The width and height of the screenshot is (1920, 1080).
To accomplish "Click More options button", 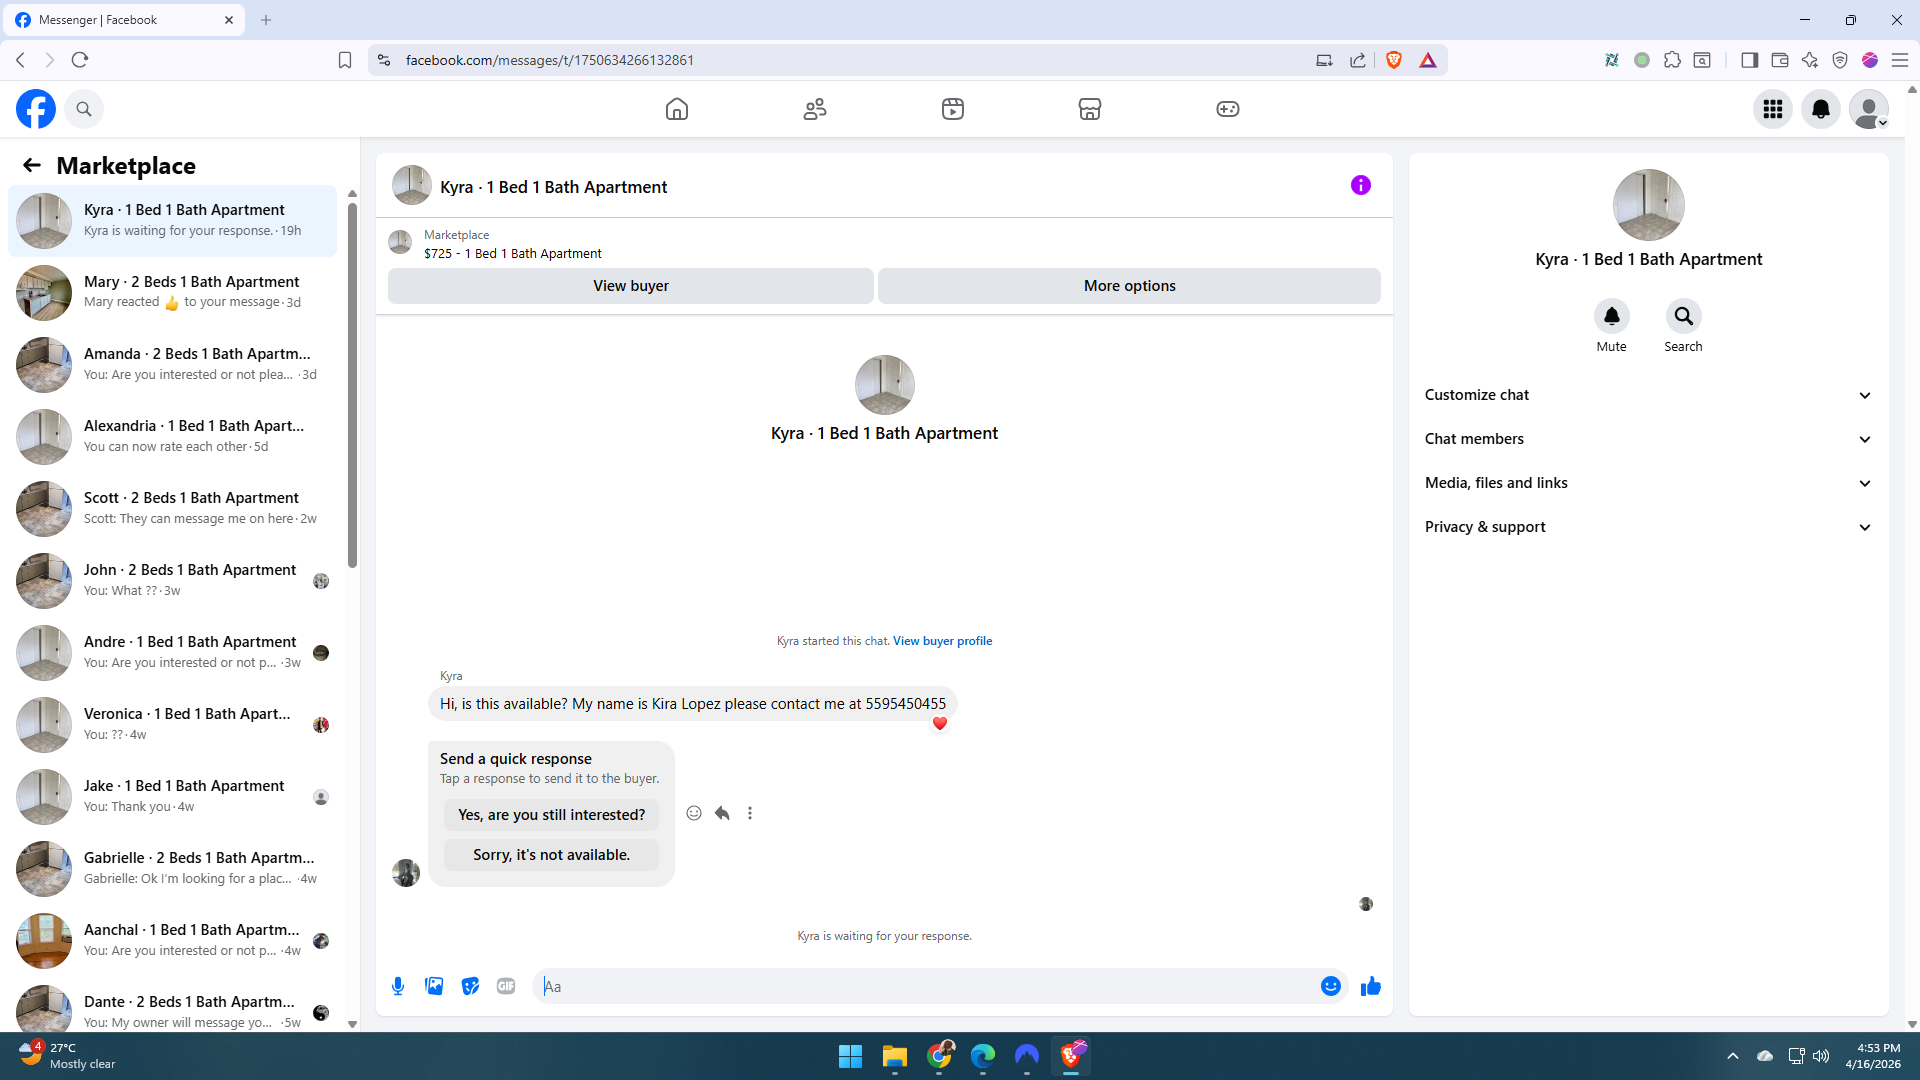I will 1130,286.
